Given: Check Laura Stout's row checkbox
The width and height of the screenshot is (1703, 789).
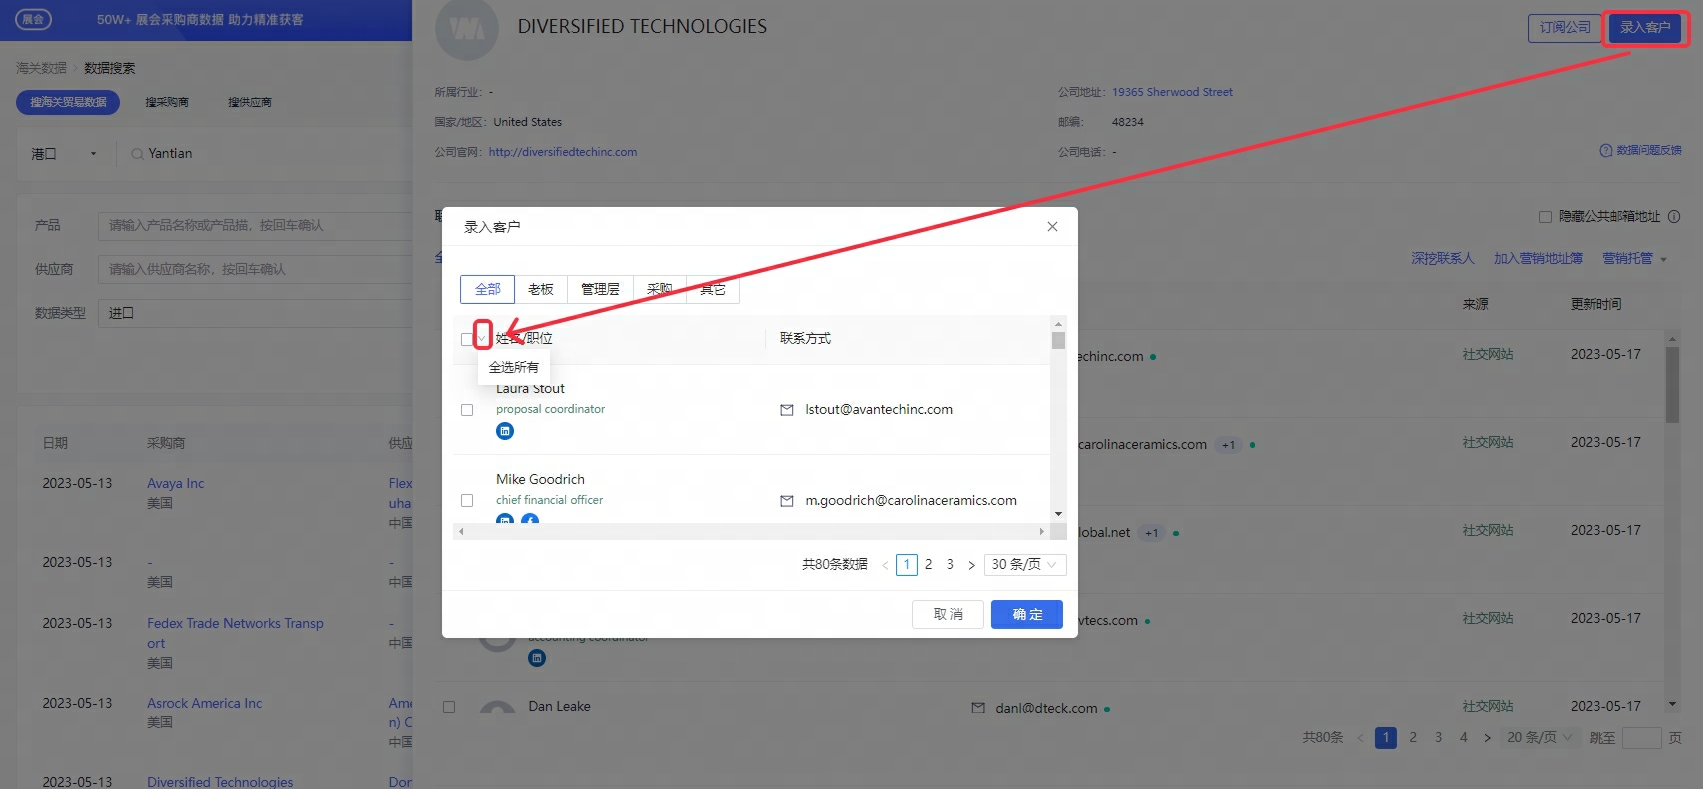Looking at the screenshot, I should pyautogui.click(x=467, y=410).
